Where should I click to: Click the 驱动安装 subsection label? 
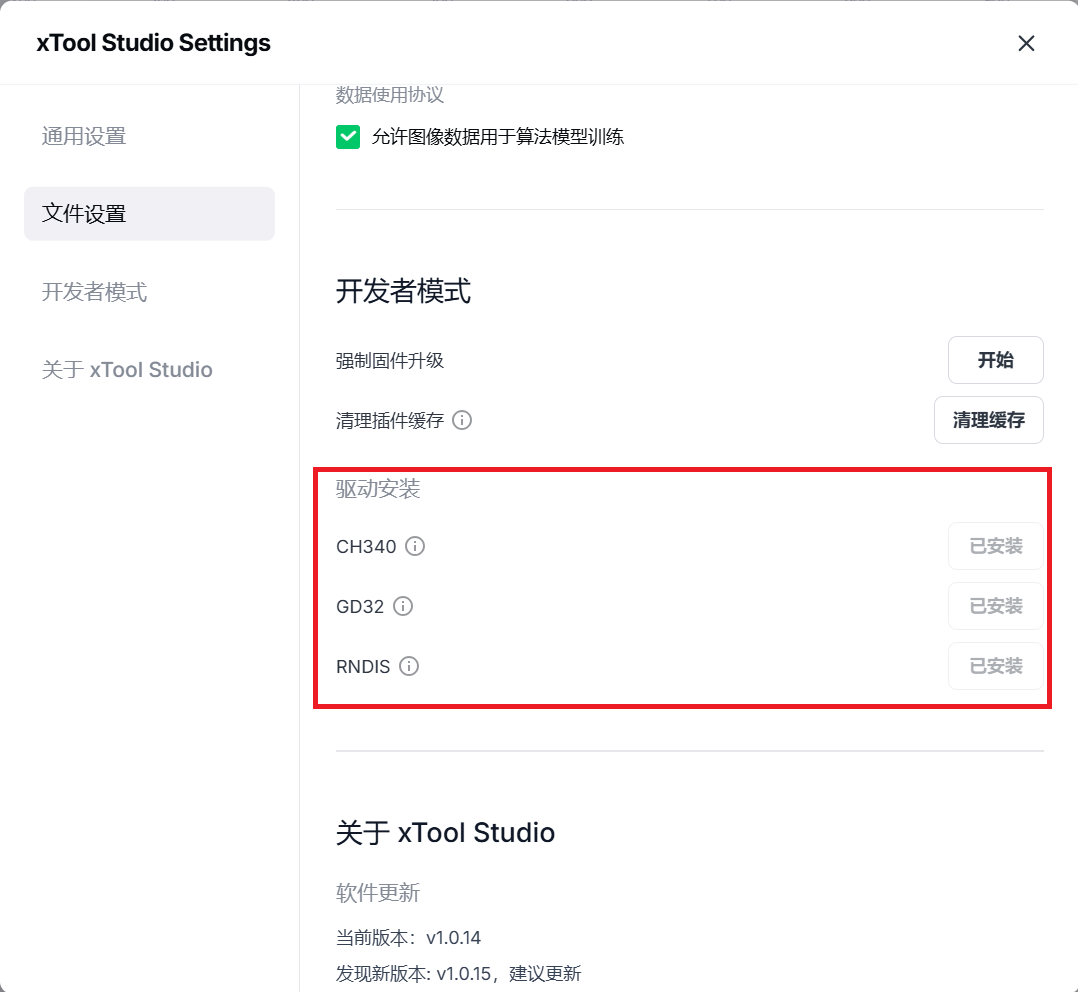pyautogui.click(x=378, y=489)
